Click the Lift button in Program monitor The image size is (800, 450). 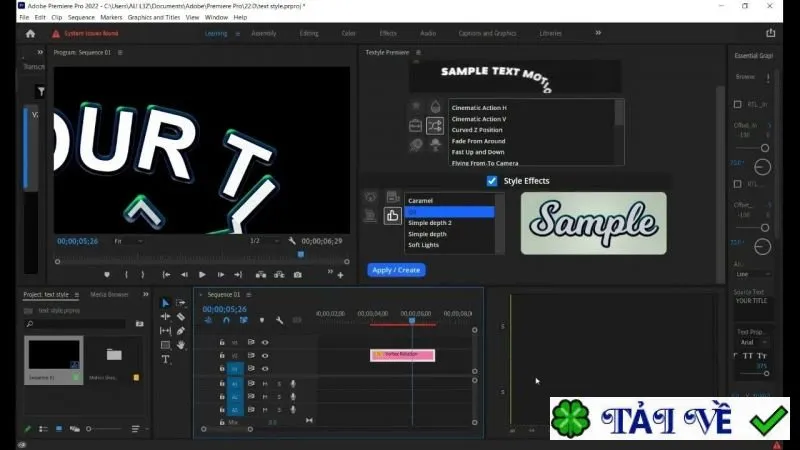click(261, 274)
